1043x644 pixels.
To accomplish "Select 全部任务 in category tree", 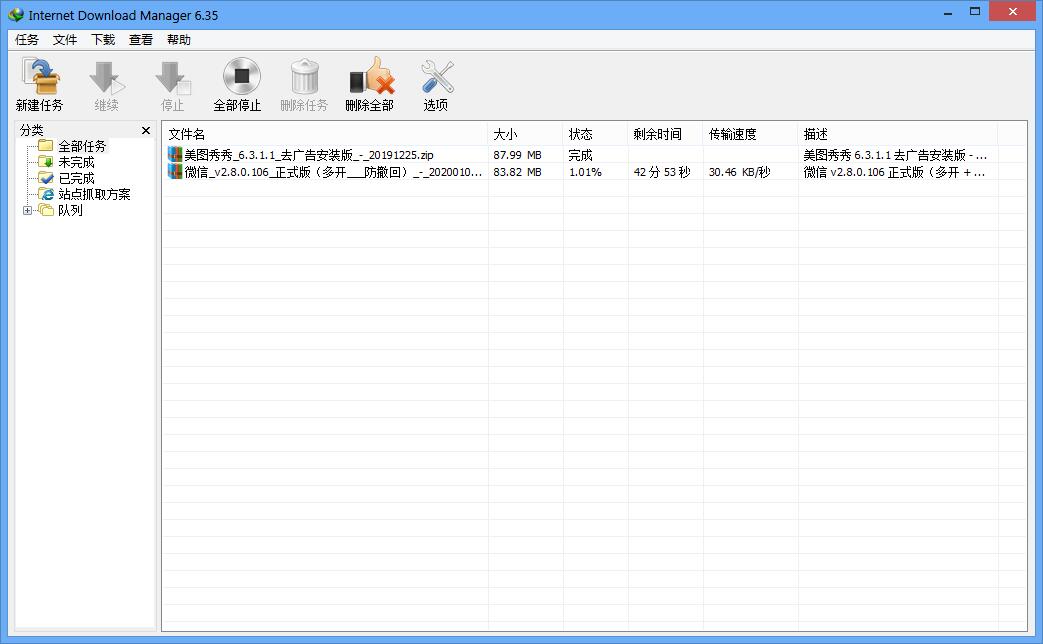I will [x=82, y=146].
